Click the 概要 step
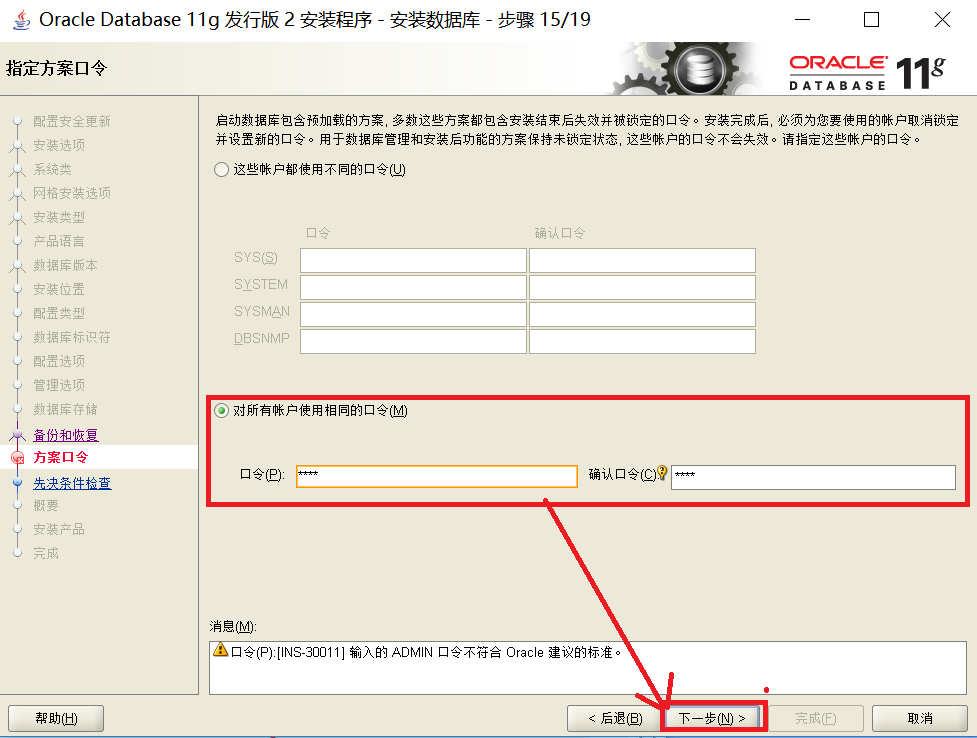977x738 pixels. click(46, 505)
